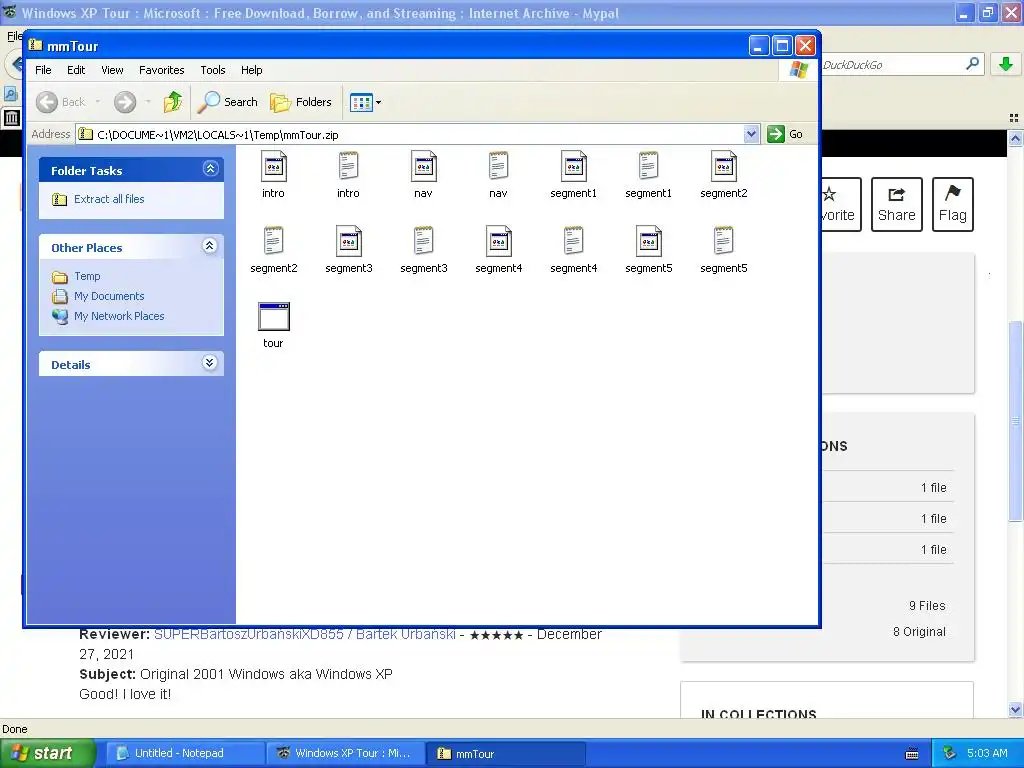Switch to Untitled - Notepad taskbar button
Screen dimensions: 1024x768
pyautogui.click(x=185, y=753)
